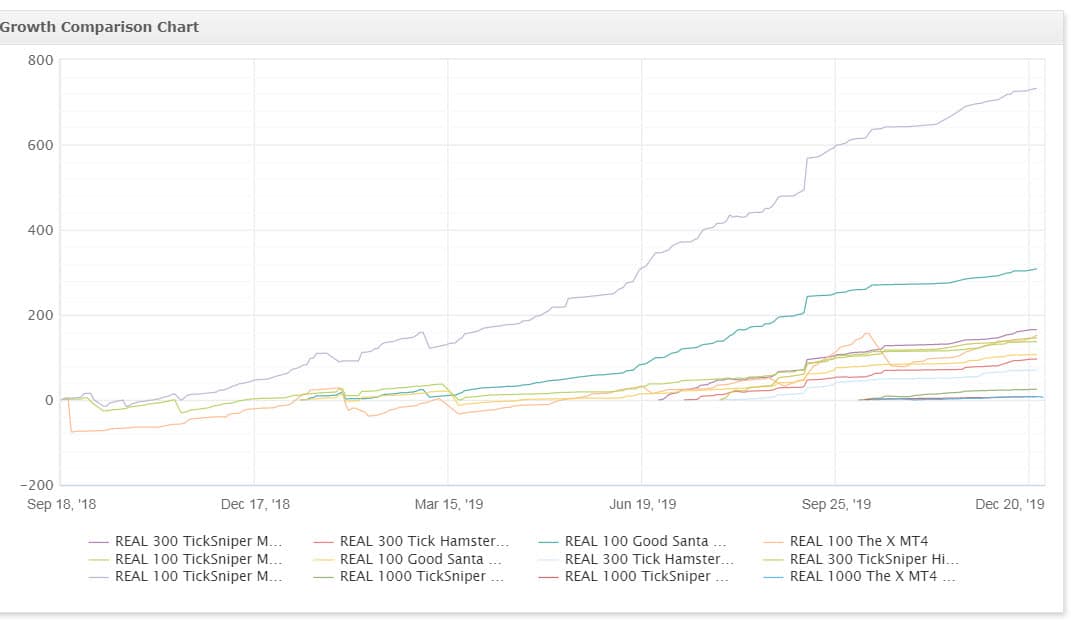Click the −200 y-axis label
Image resolution: width=1071 pixels, height=622 pixels.
click(36, 485)
